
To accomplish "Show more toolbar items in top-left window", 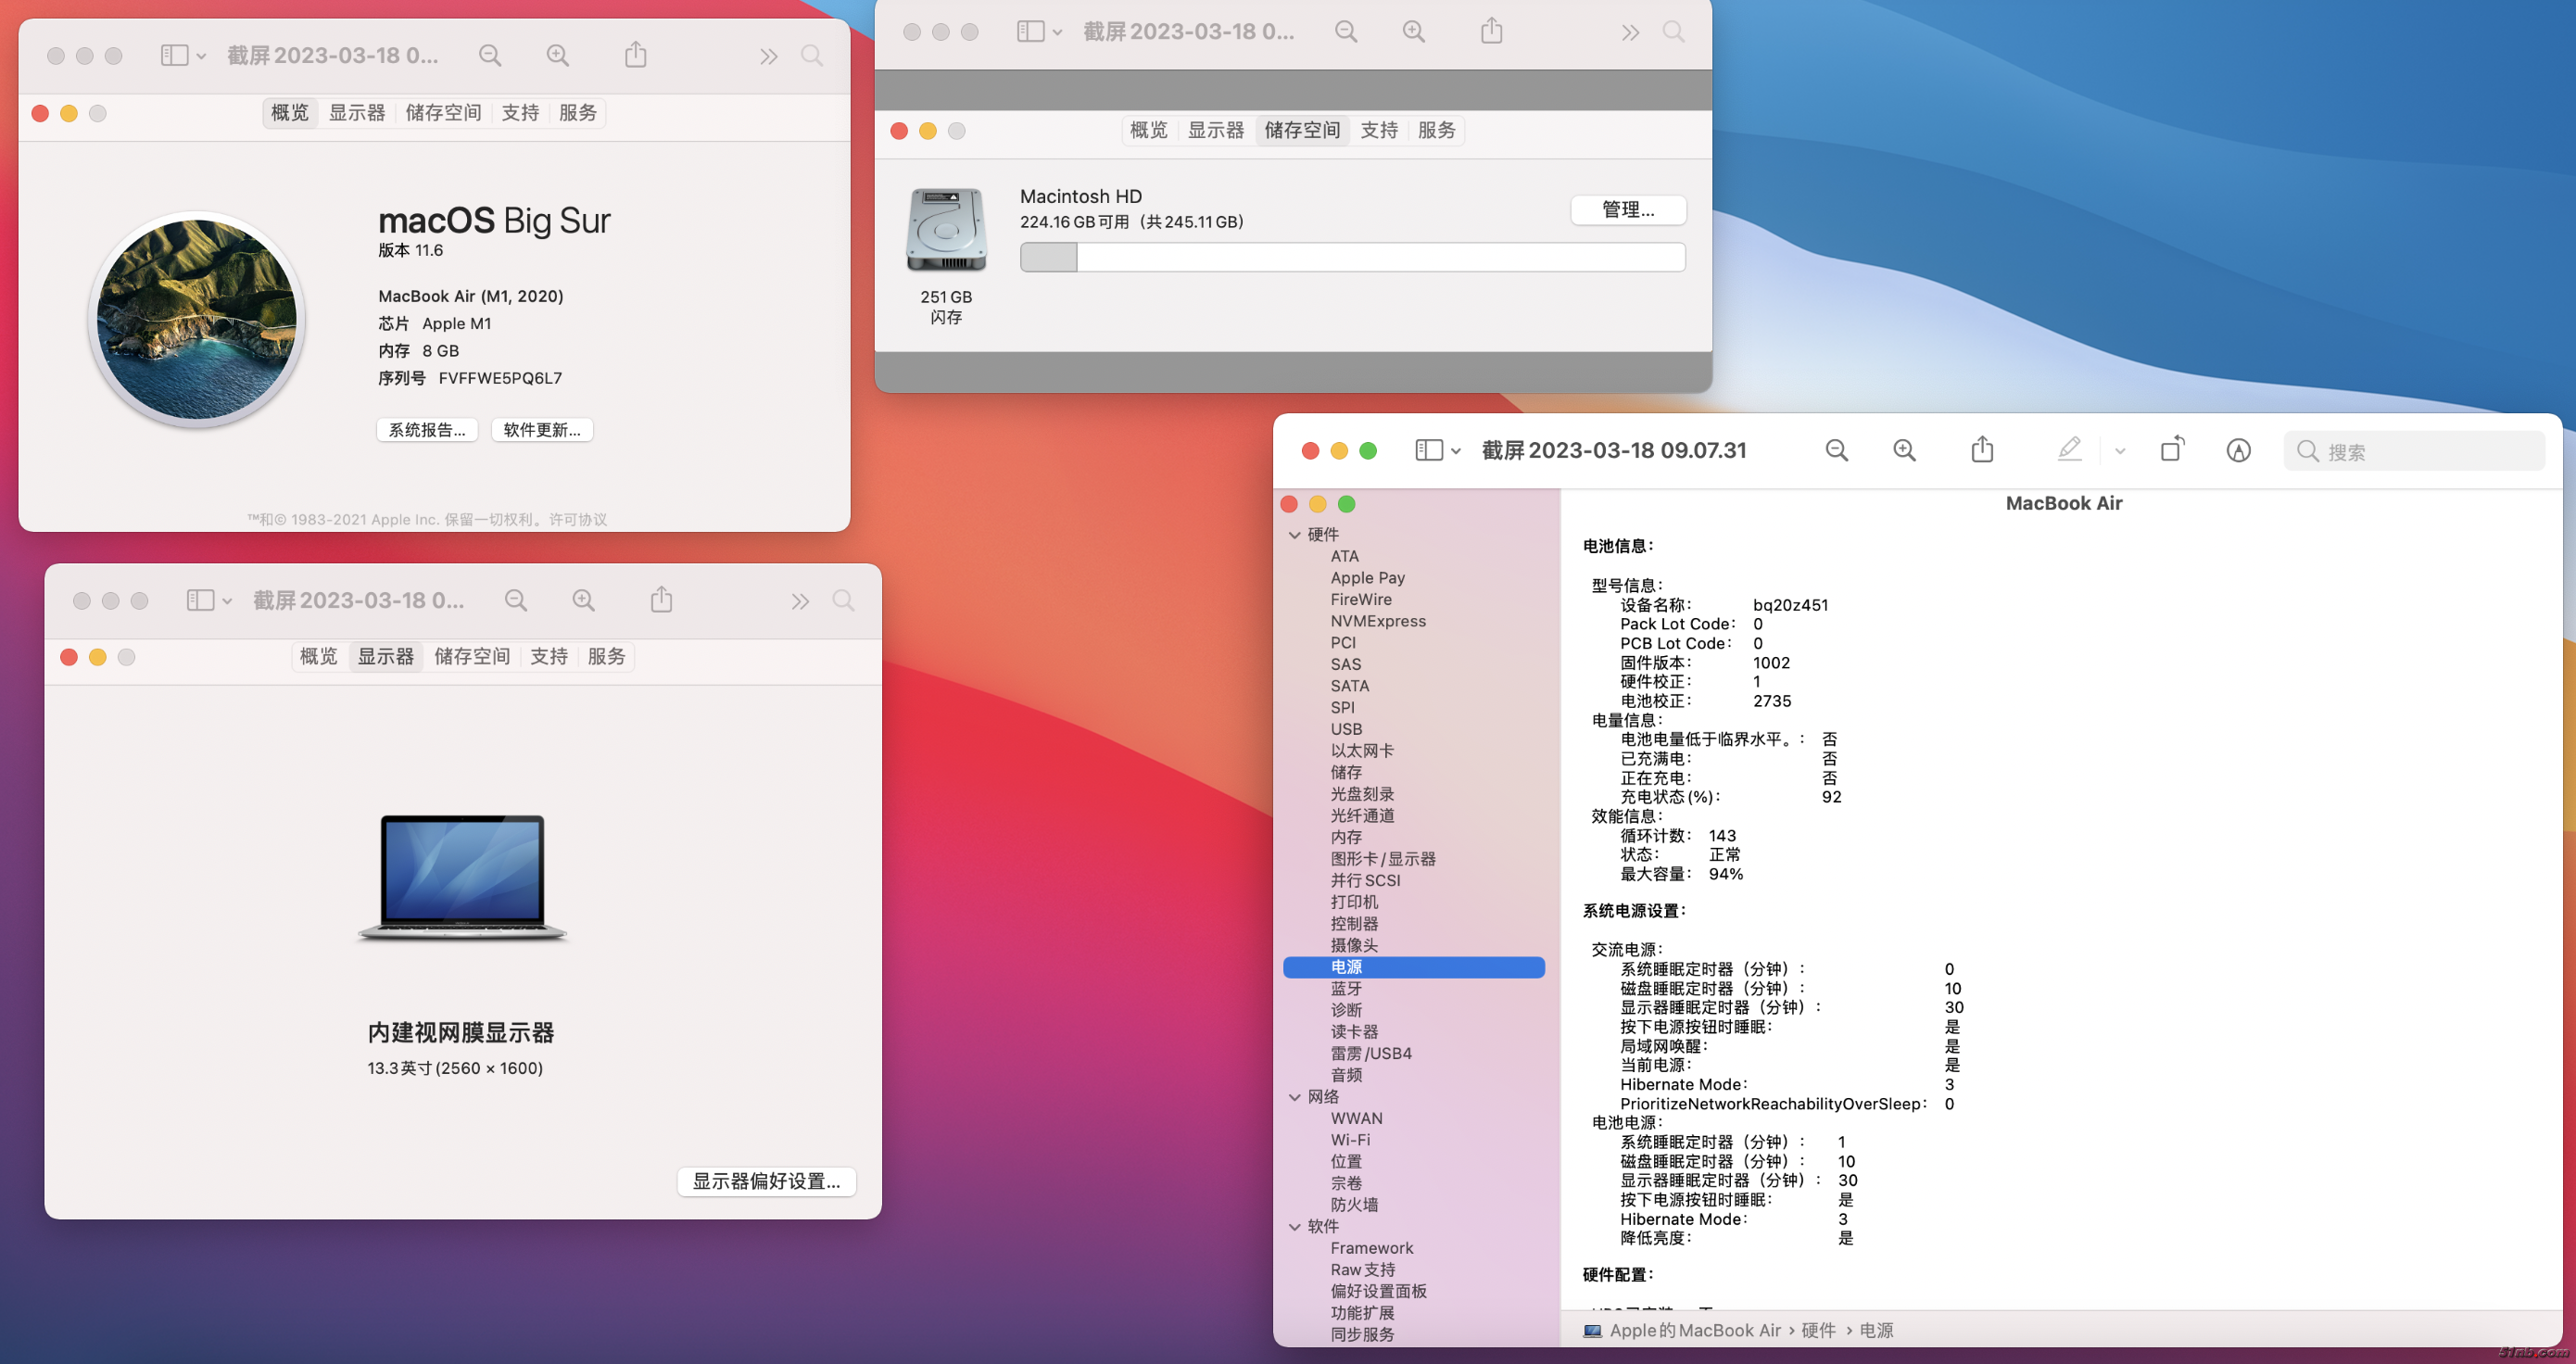I will tap(768, 57).
